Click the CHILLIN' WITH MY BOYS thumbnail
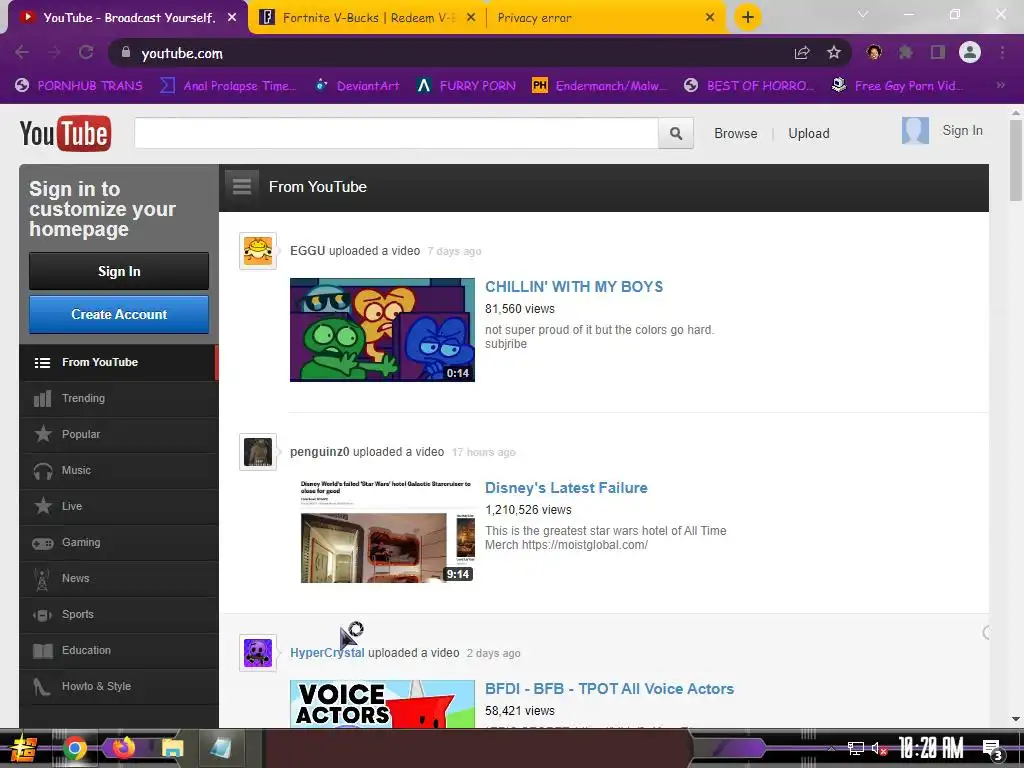The width and height of the screenshot is (1024, 768). (x=382, y=330)
